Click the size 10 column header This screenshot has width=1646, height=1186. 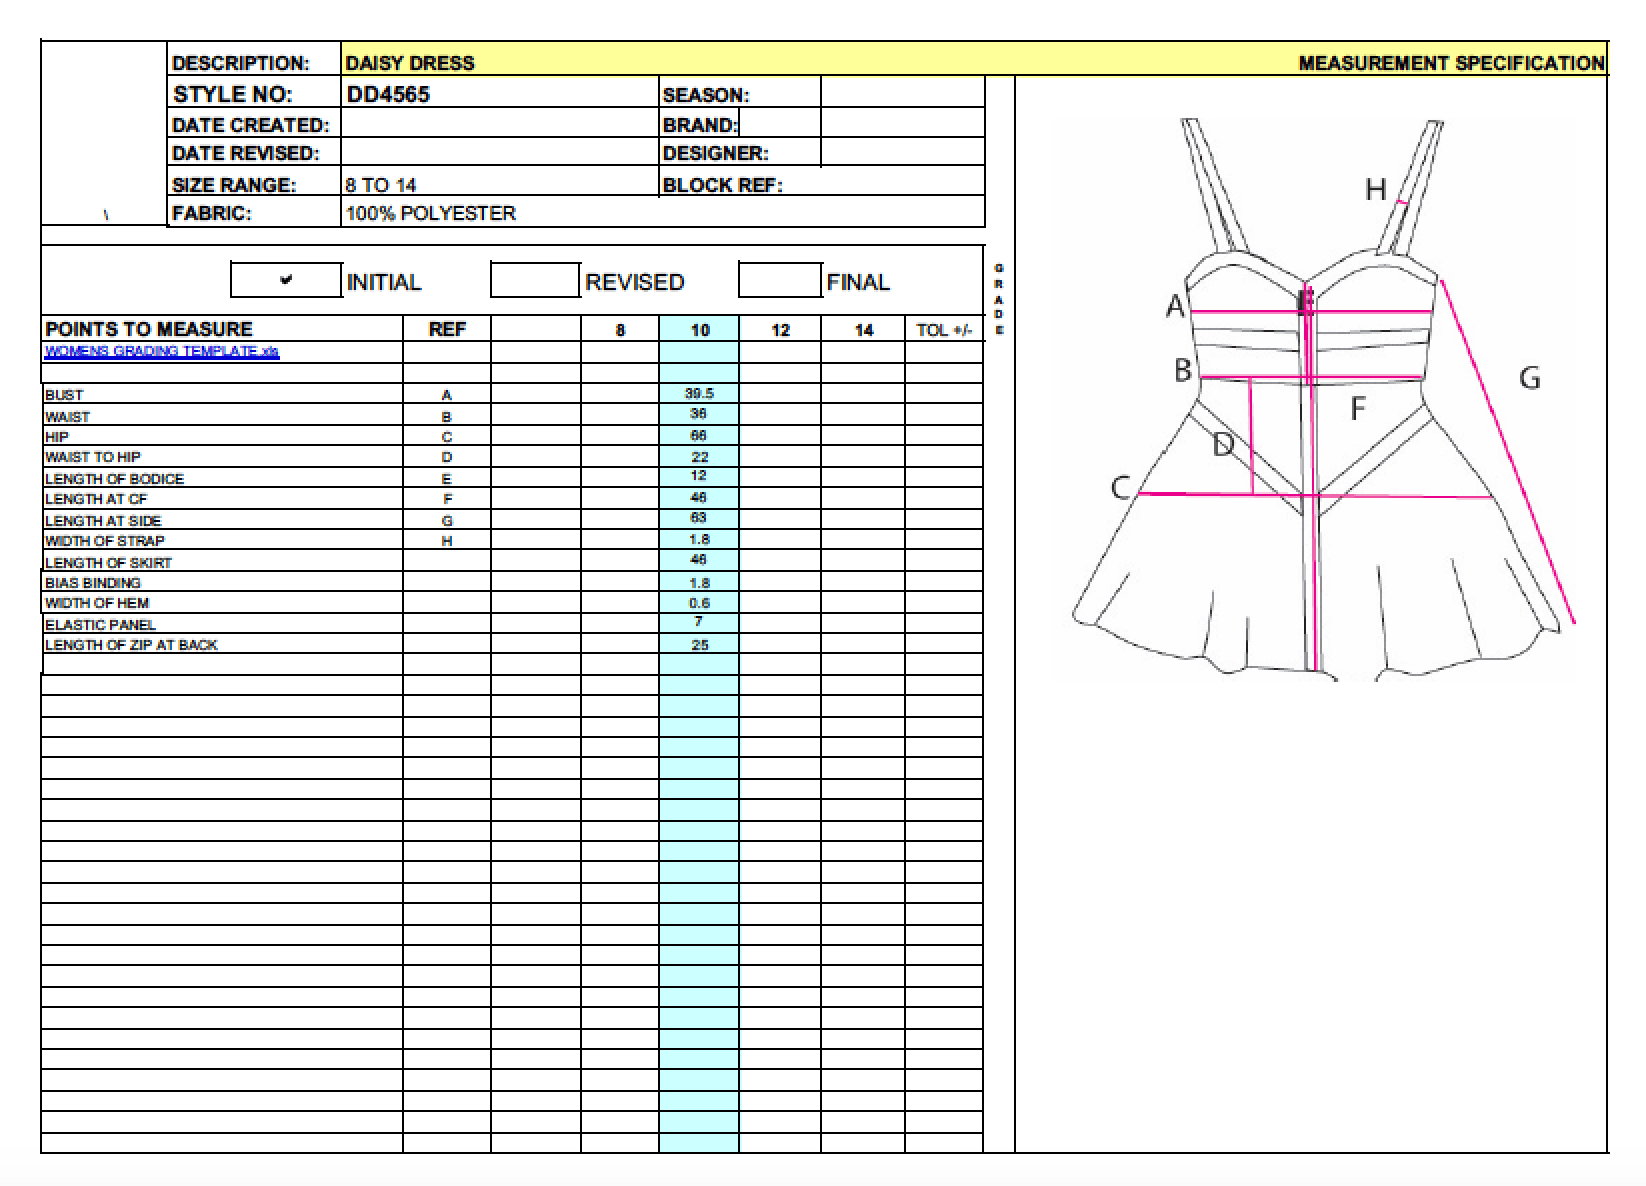pos(700,328)
